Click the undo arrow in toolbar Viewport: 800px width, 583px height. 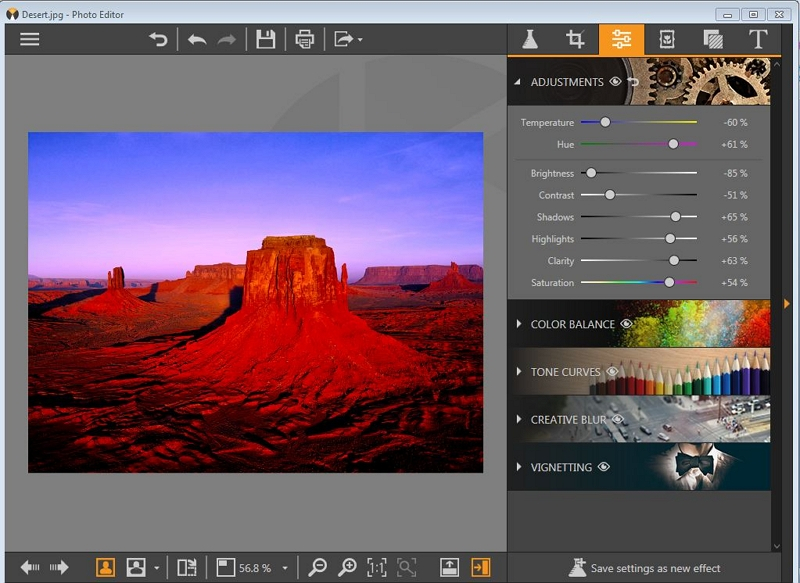point(197,39)
